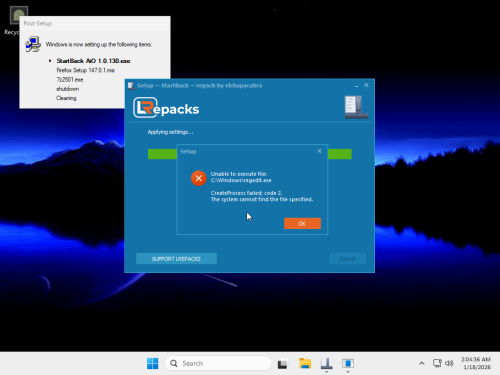
Task: Minimize the StartBack setup window
Action: point(356,85)
